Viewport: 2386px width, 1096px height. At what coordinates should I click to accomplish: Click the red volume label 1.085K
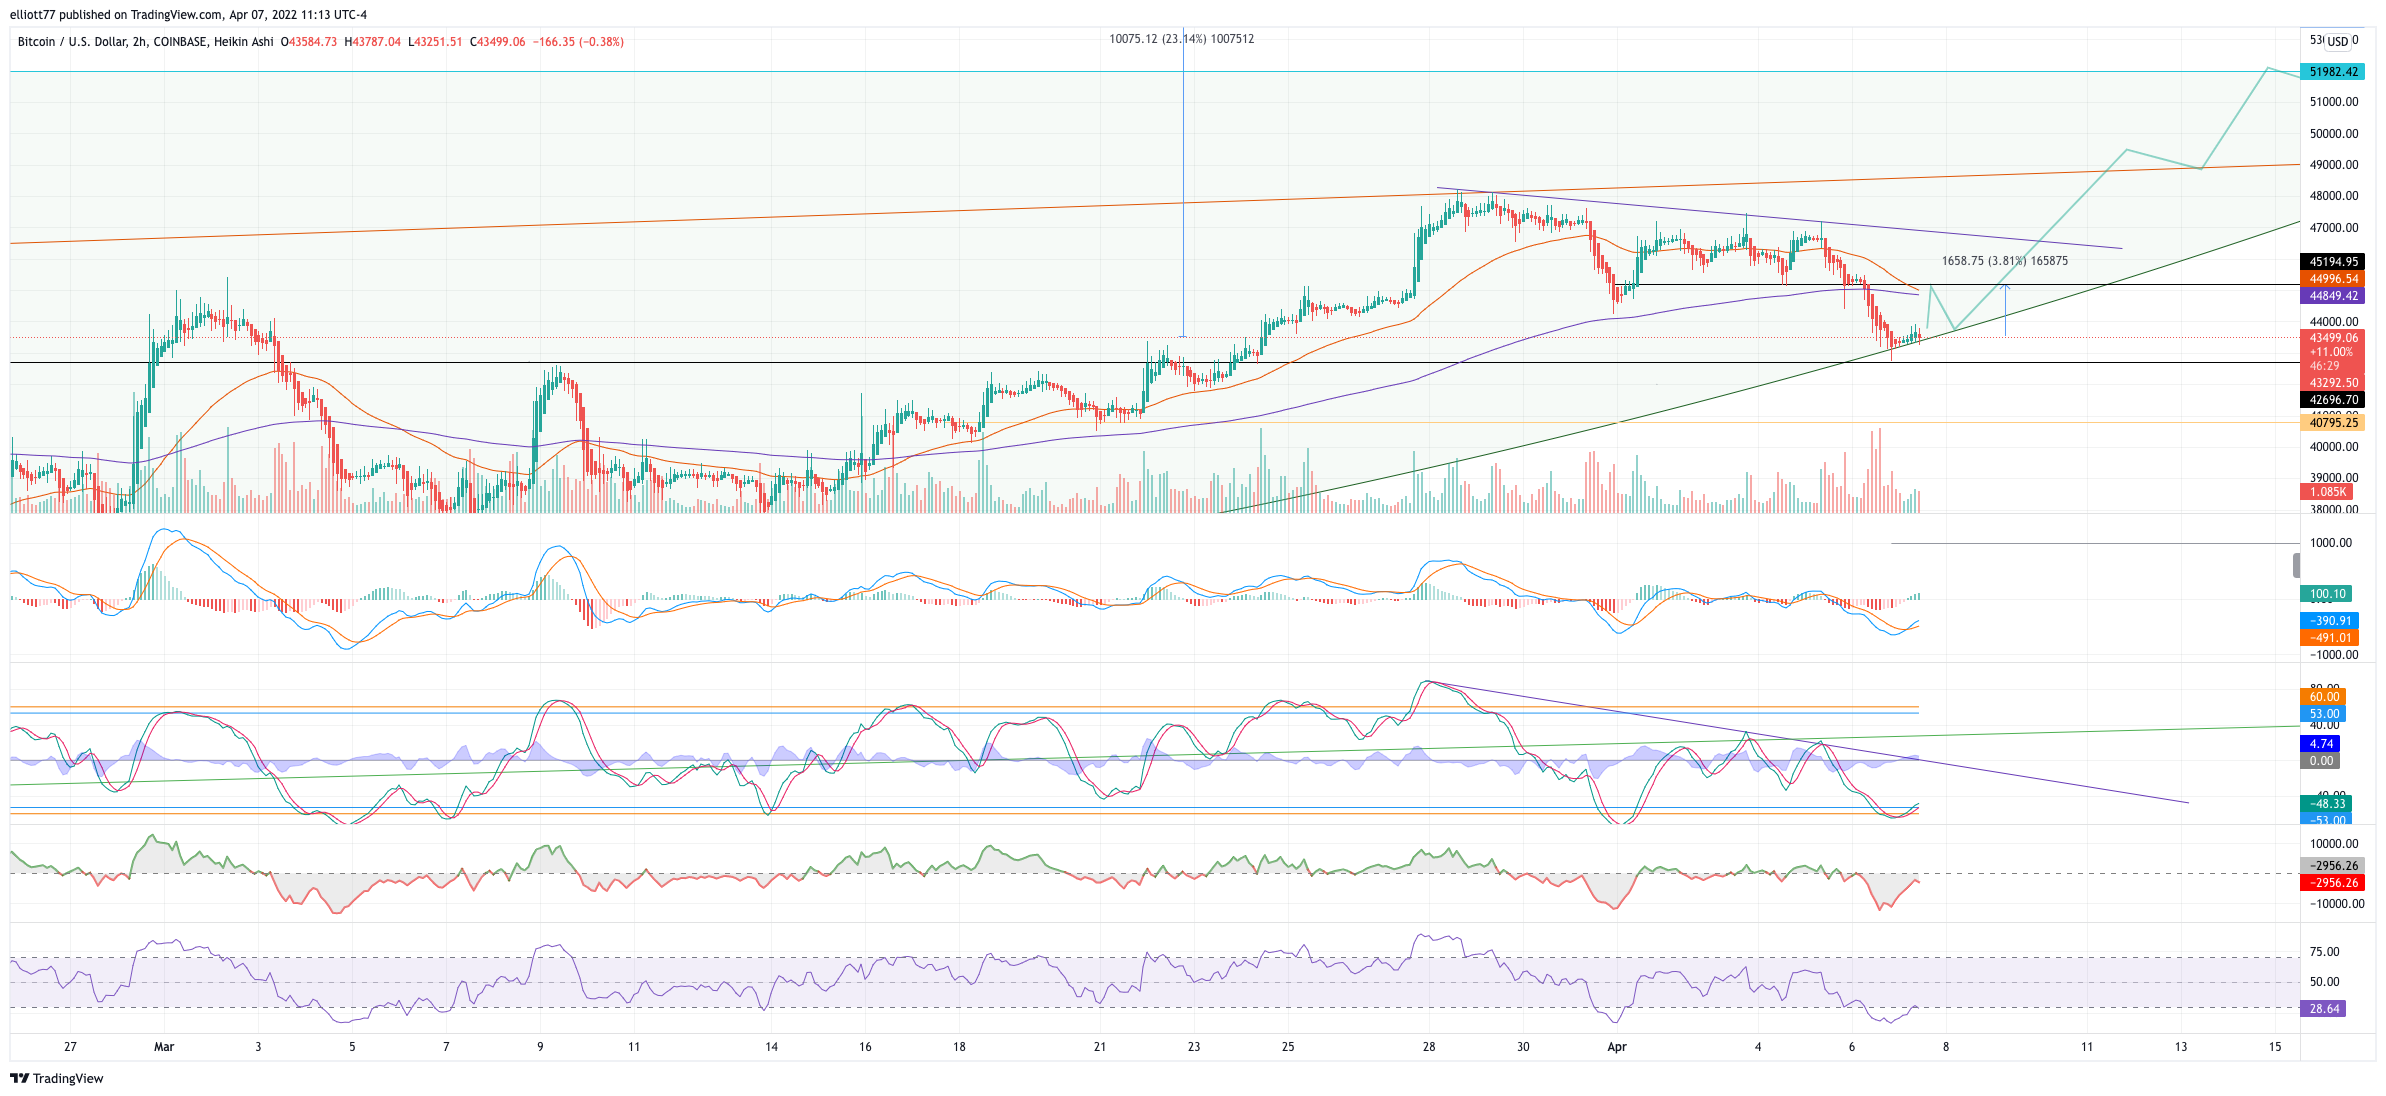point(2327,492)
